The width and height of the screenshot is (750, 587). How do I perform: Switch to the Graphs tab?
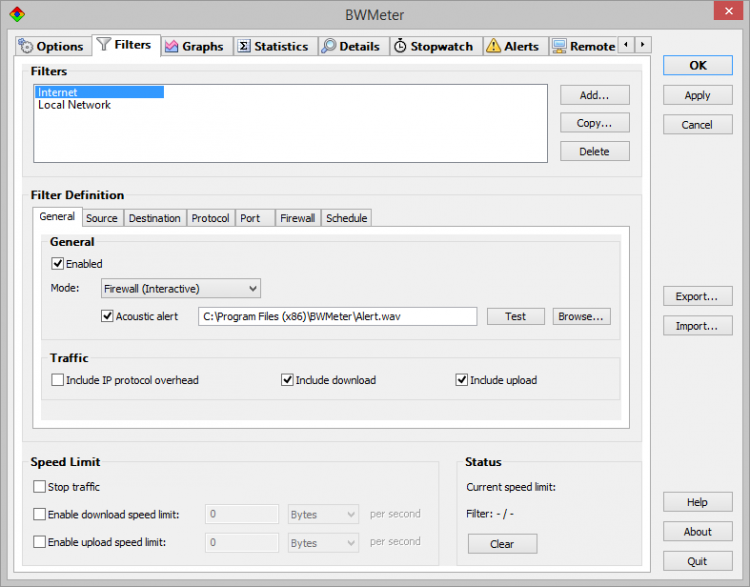pyautogui.click(x=197, y=46)
